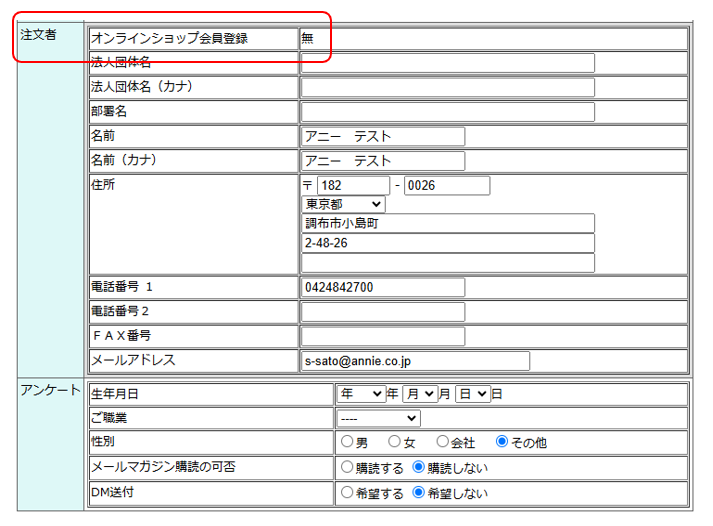Select the 会社 radio button
Screen dimensions: 713x526
[442, 442]
